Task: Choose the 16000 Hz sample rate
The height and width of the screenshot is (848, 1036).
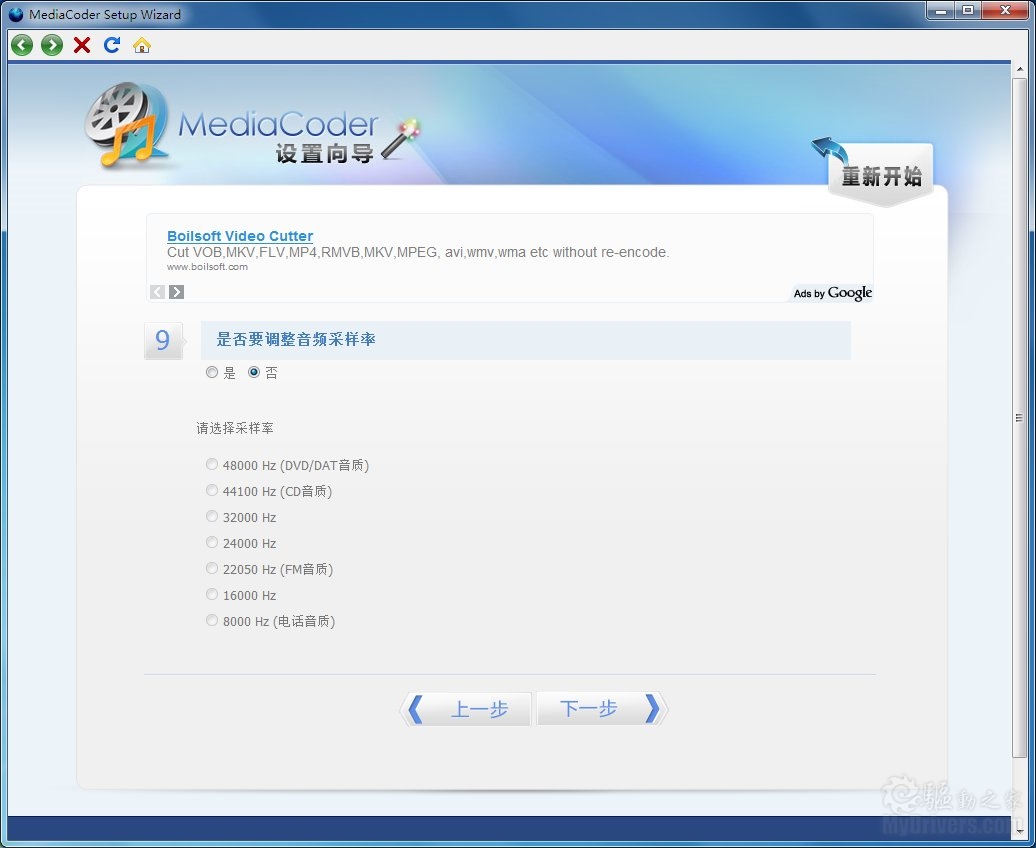Action: click(x=211, y=594)
